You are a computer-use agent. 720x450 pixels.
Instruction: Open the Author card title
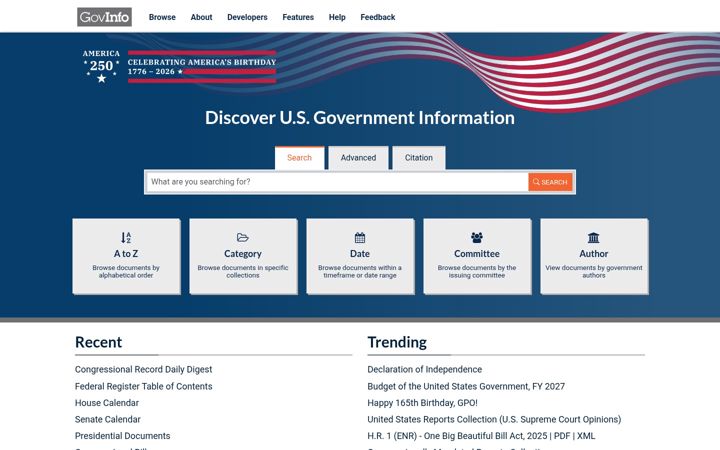coord(594,253)
